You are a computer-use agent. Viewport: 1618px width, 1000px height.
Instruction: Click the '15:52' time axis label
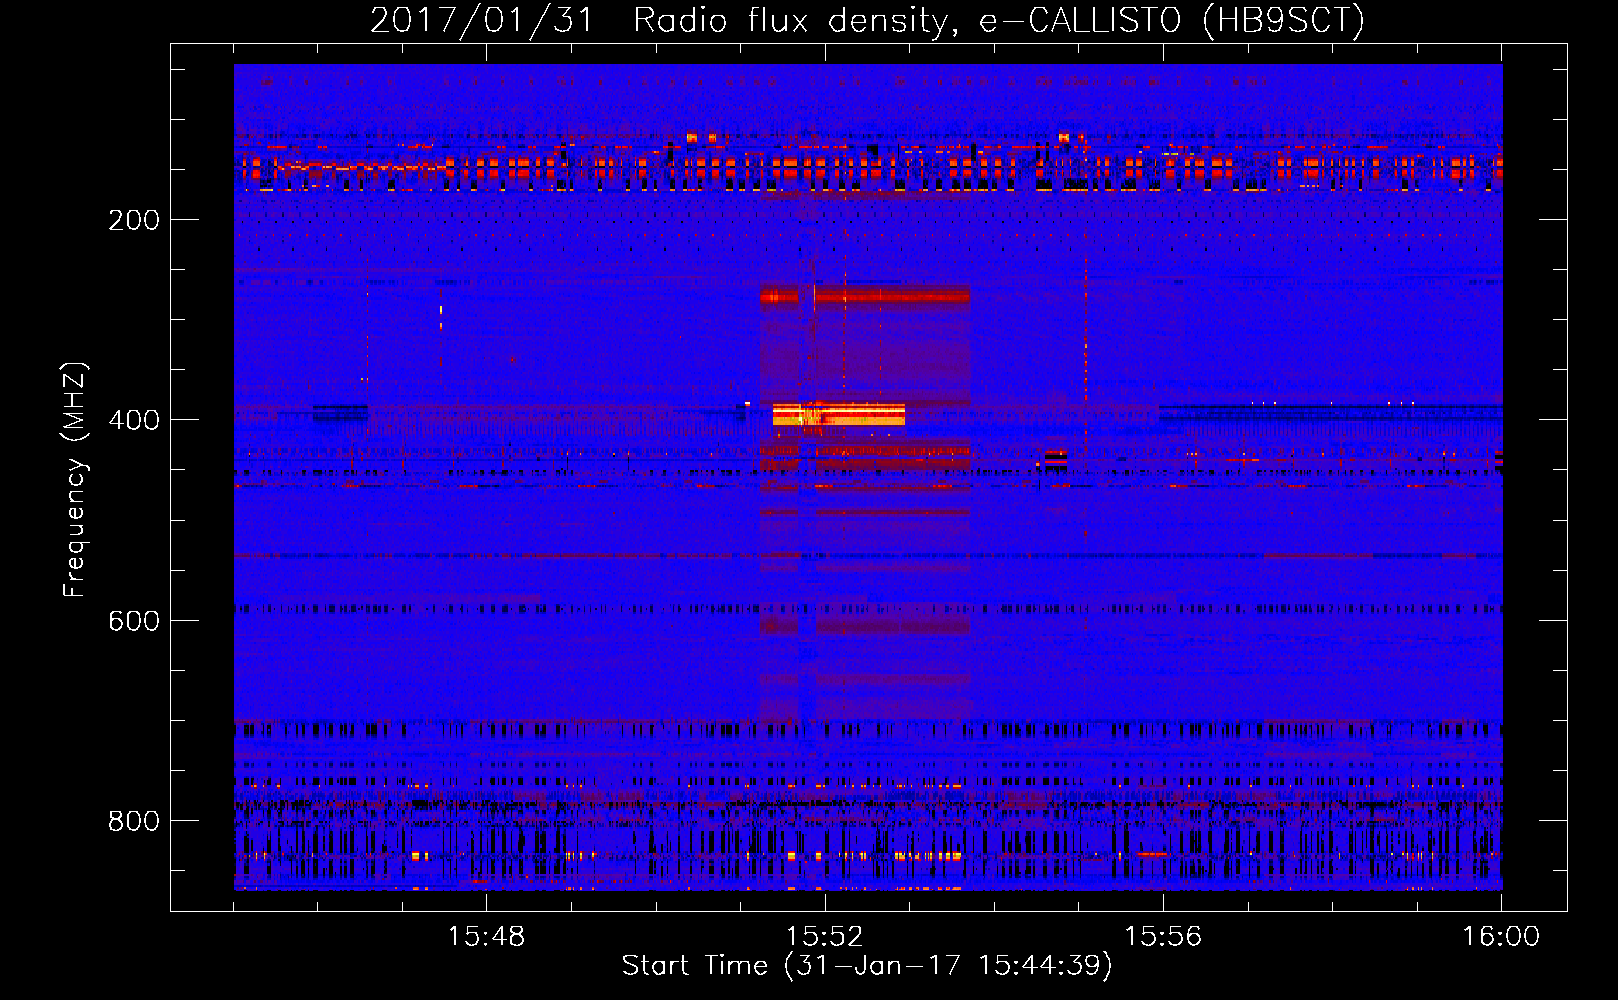pos(824,937)
